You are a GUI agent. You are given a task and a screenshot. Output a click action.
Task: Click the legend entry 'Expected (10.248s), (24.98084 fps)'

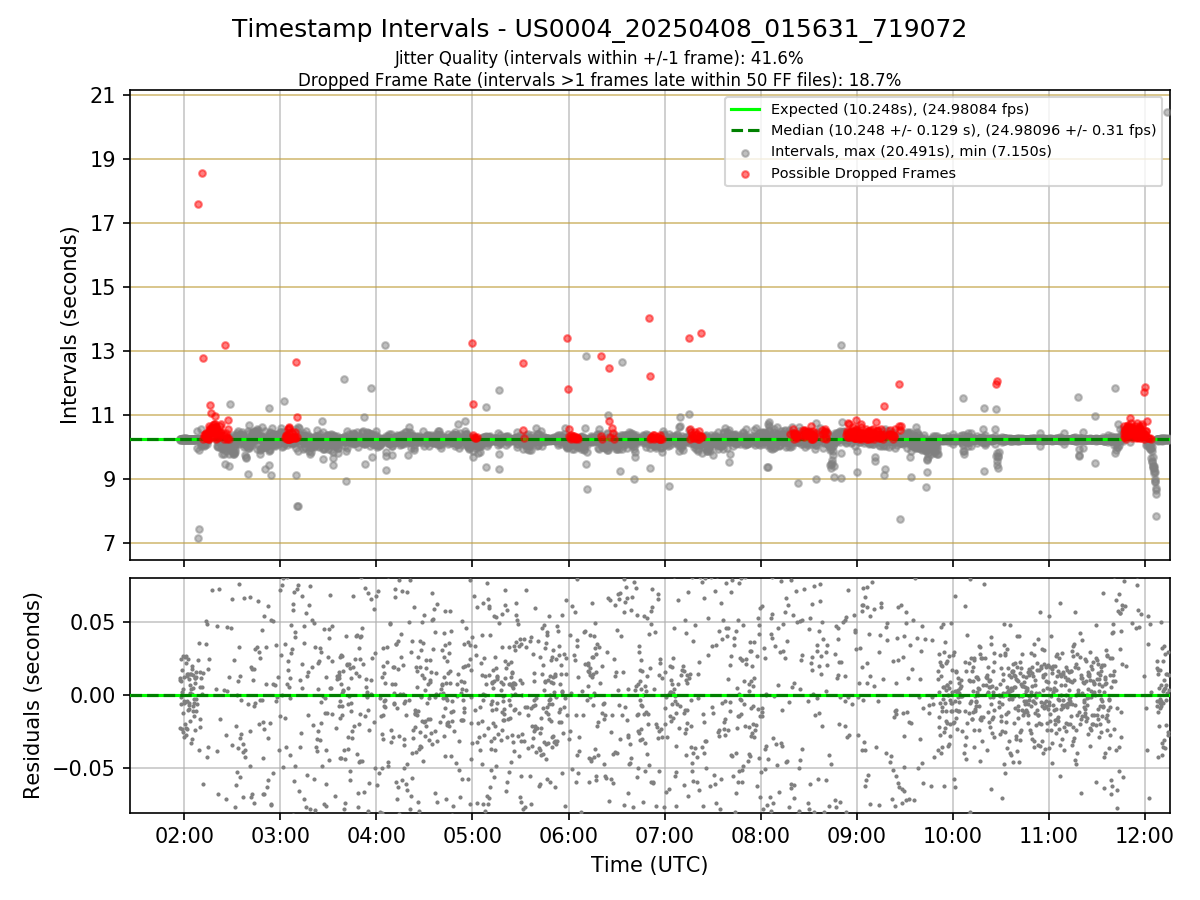pyautogui.click(x=900, y=109)
